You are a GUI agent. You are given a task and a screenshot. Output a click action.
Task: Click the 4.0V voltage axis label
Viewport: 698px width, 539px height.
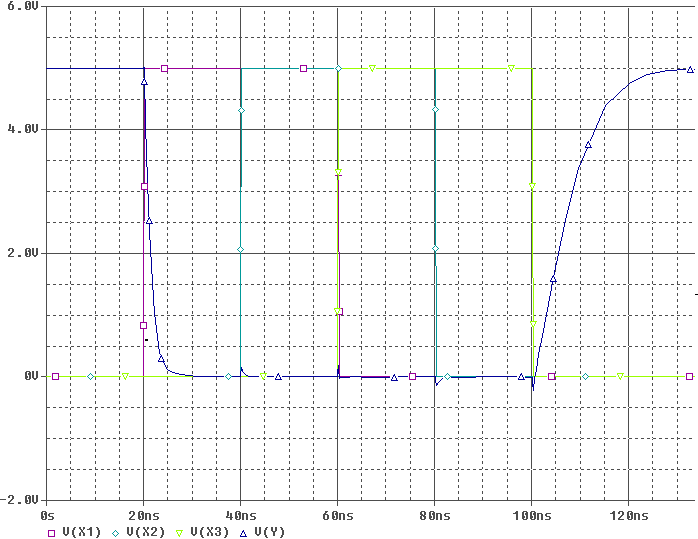[22, 129]
